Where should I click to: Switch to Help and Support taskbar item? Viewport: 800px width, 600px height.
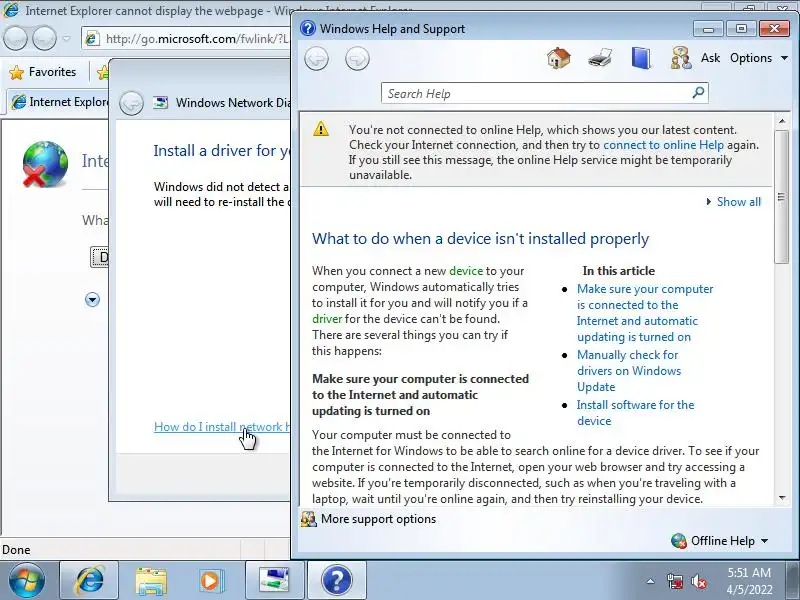(336, 580)
